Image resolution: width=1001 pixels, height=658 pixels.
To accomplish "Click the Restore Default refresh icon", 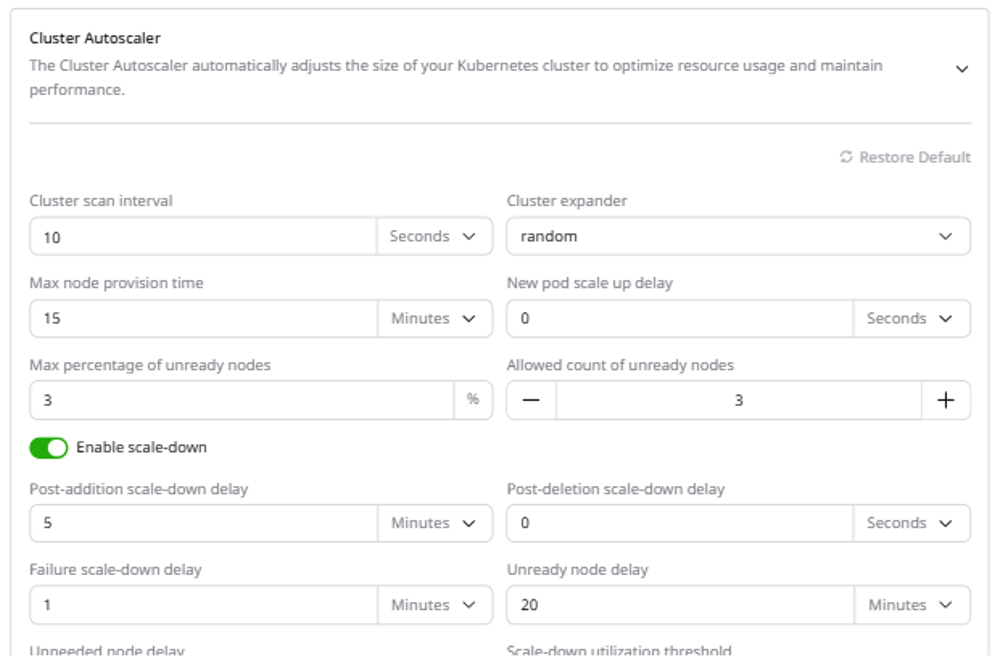I will tap(846, 157).
